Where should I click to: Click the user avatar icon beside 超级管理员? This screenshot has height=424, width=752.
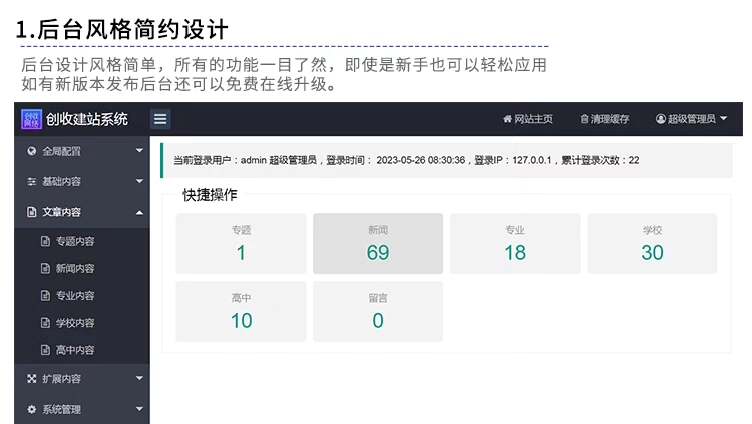coord(660,118)
